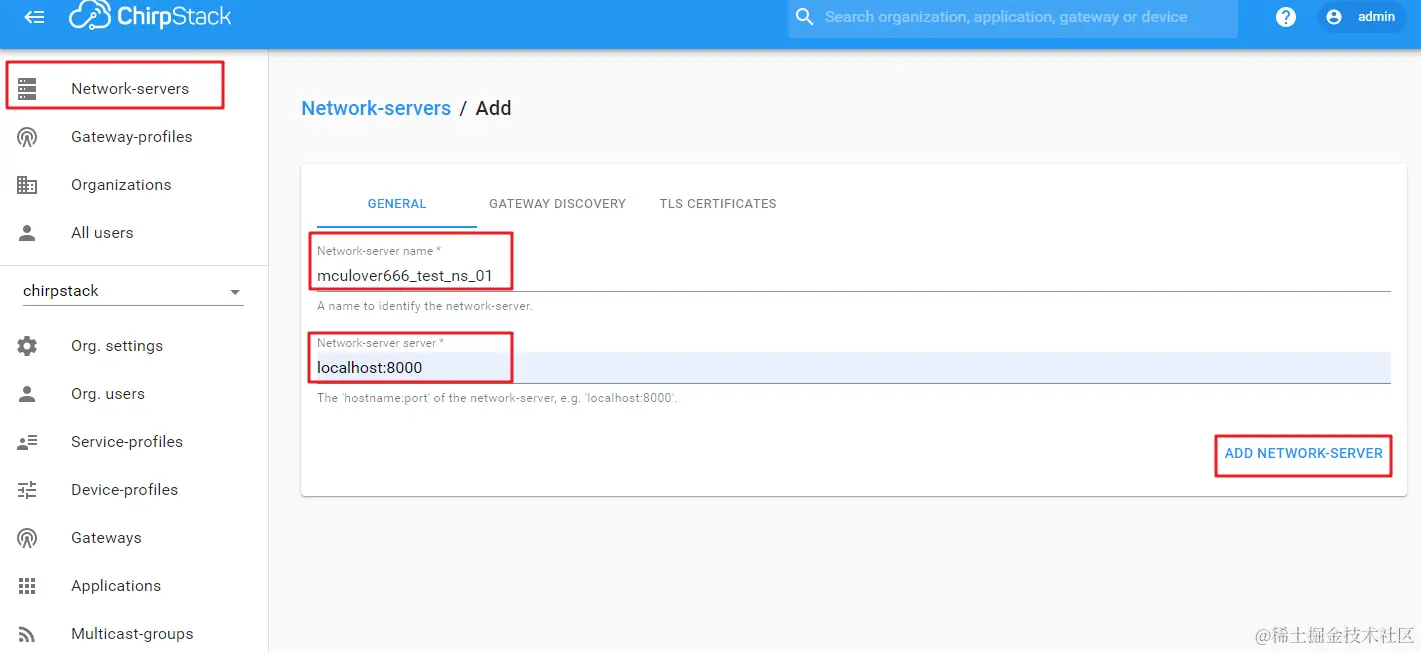Click the All users person icon
Viewport: 1421px width, 652px height.
27,233
